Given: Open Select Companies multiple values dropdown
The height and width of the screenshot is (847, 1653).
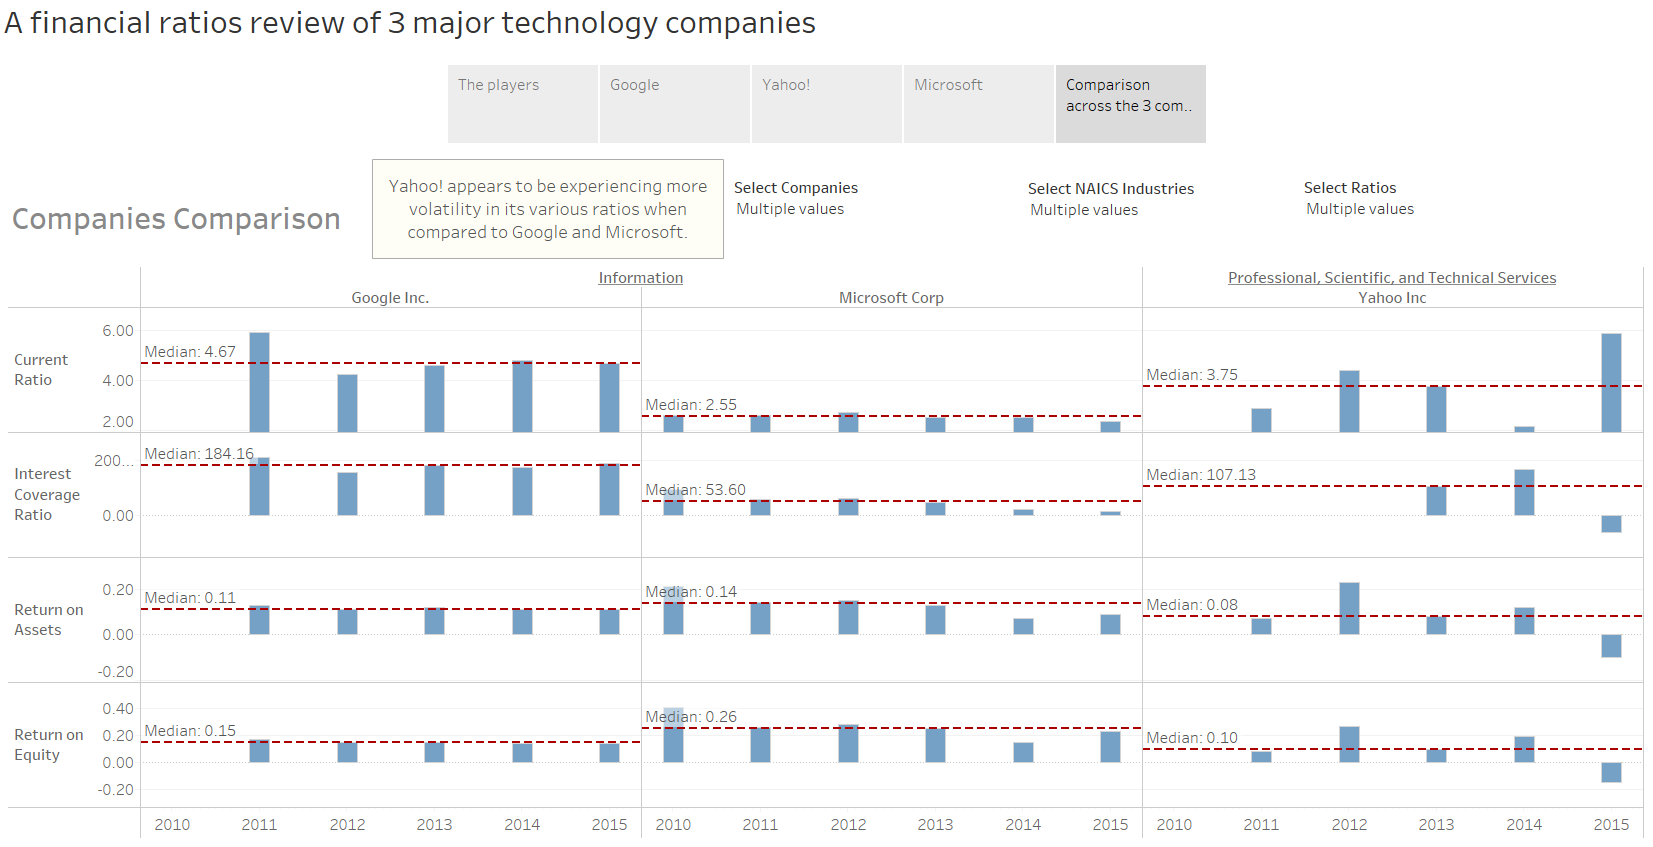Looking at the screenshot, I should coord(790,209).
